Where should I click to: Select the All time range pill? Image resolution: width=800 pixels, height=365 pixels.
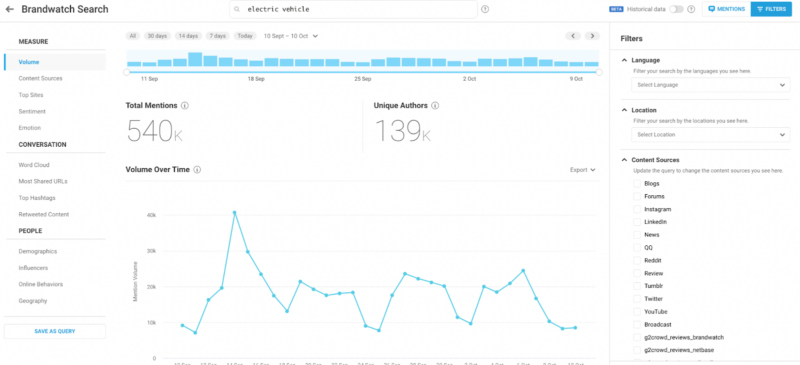click(x=133, y=36)
